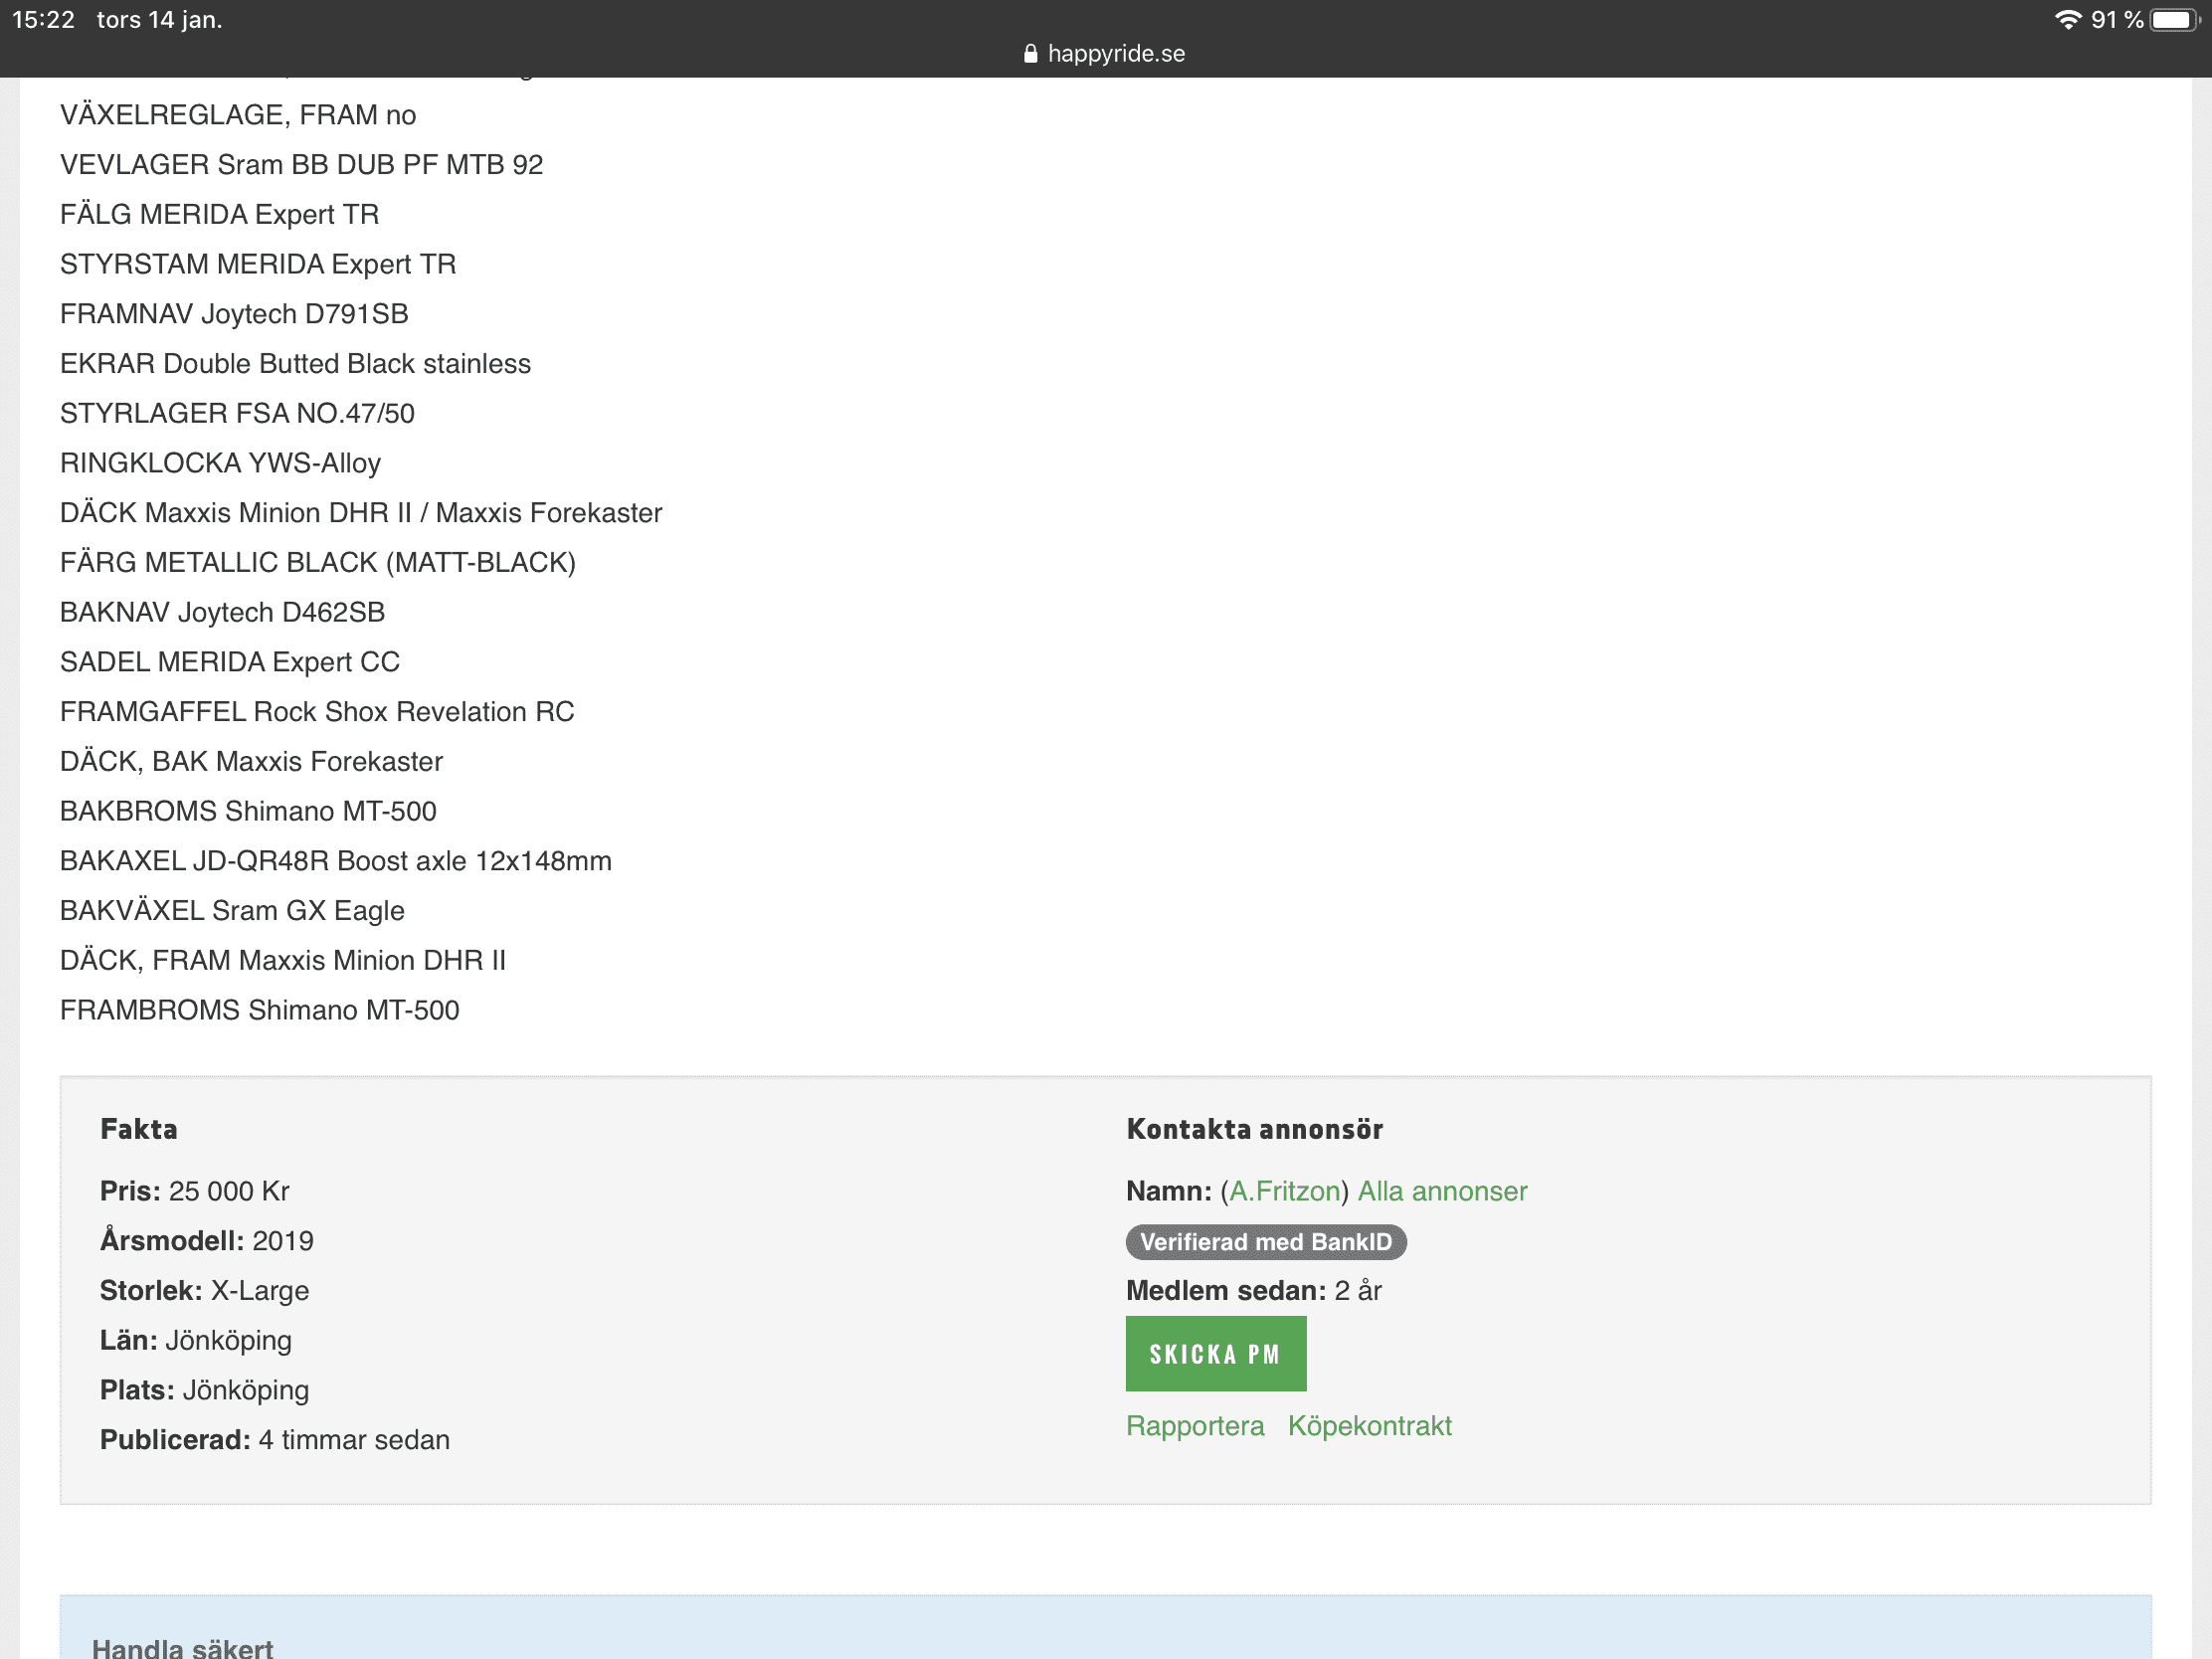Tap the Pris 25 000 Kr line
This screenshot has height=1659, width=2212.
click(x=194, y=1191)
